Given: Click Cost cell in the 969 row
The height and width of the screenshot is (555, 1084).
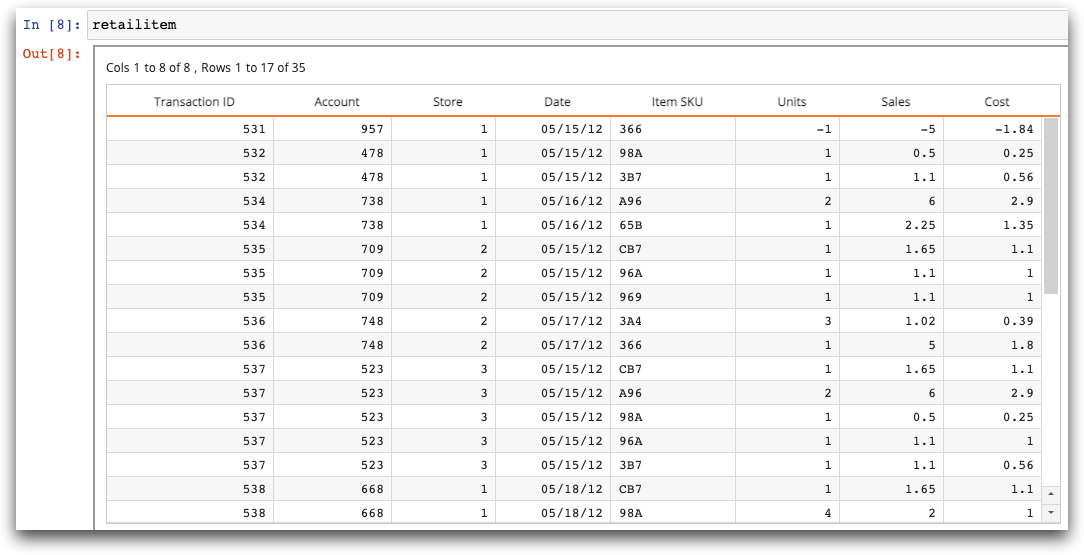Looking at the screenshot, I should click(993, 297).
